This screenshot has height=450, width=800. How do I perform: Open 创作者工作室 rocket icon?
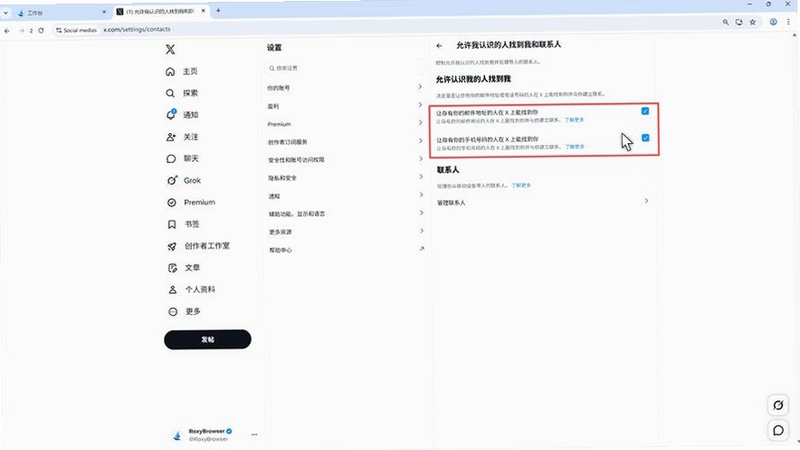click(172, 246)
